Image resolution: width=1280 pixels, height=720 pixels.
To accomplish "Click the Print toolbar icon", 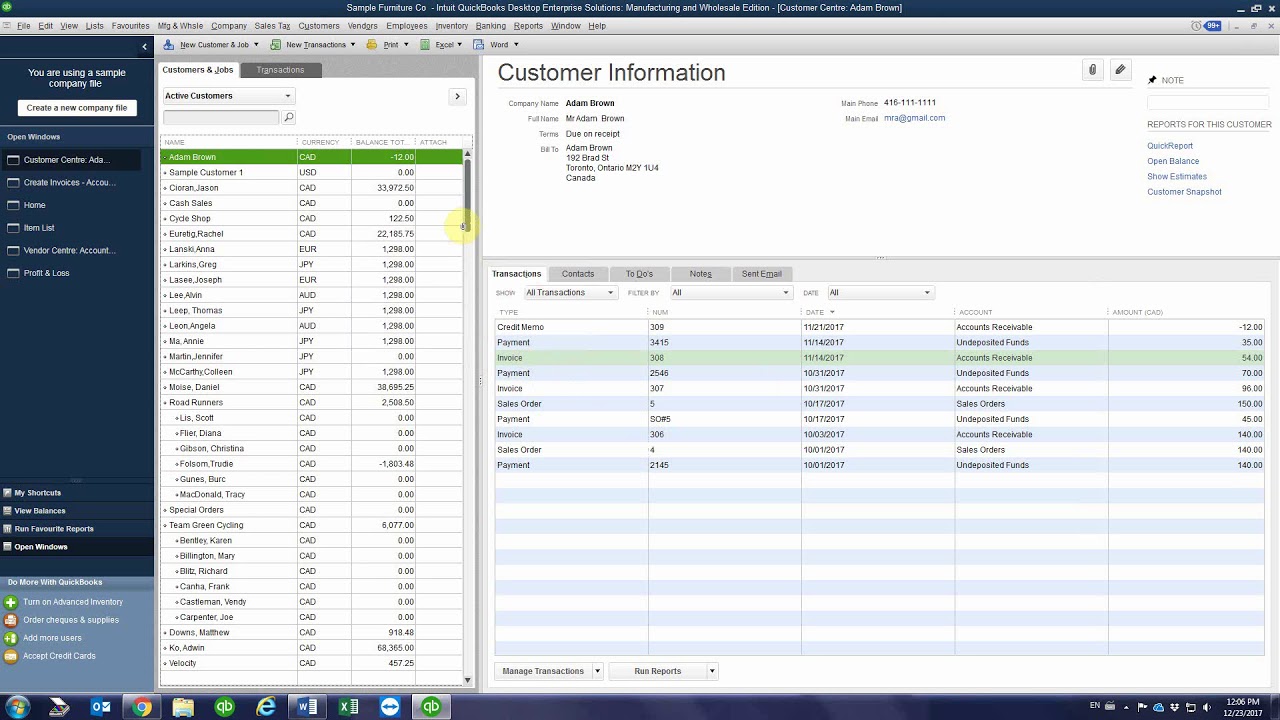I will (x=372, y=45).
